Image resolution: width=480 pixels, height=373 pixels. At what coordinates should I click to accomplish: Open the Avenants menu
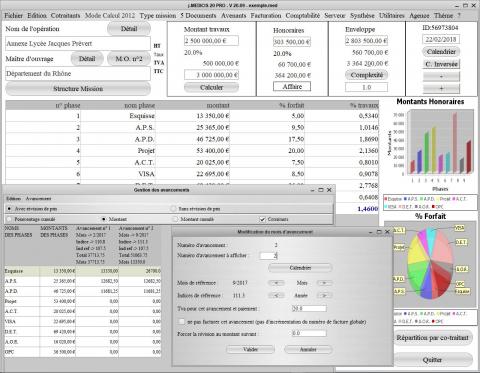tap(234, 16)
